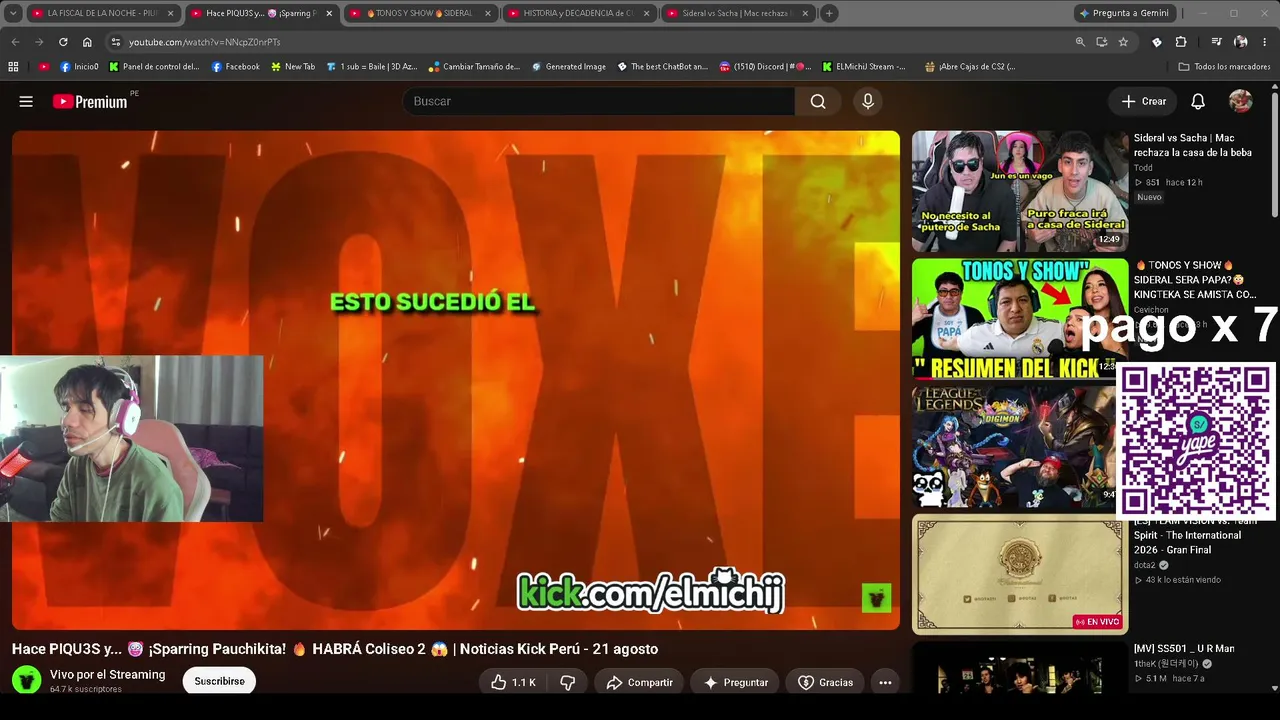This screenshot has height=720, width=1280.
Task: Close the HISTORIA y DECADENCIA tab
Action: pyautogui.click(x=647, y=13)
